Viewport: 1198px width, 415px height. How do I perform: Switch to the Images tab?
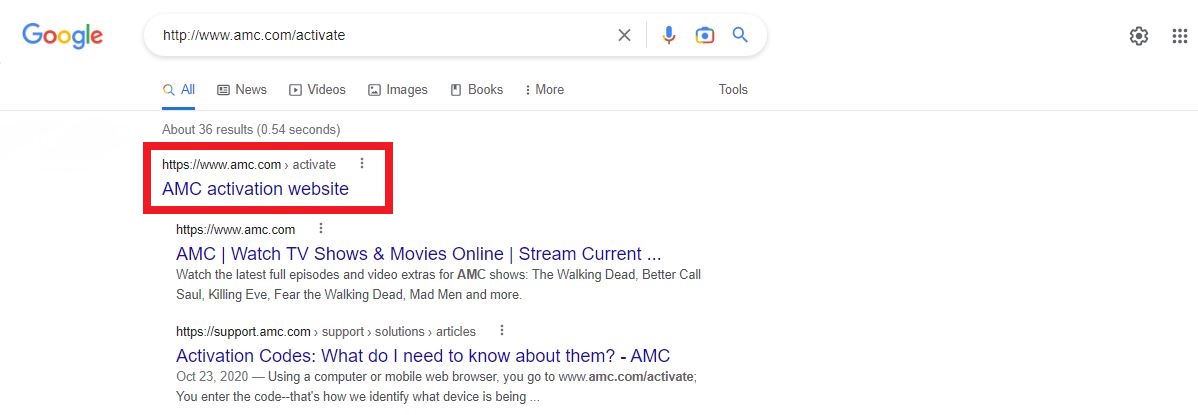click(x=398, y=90)
